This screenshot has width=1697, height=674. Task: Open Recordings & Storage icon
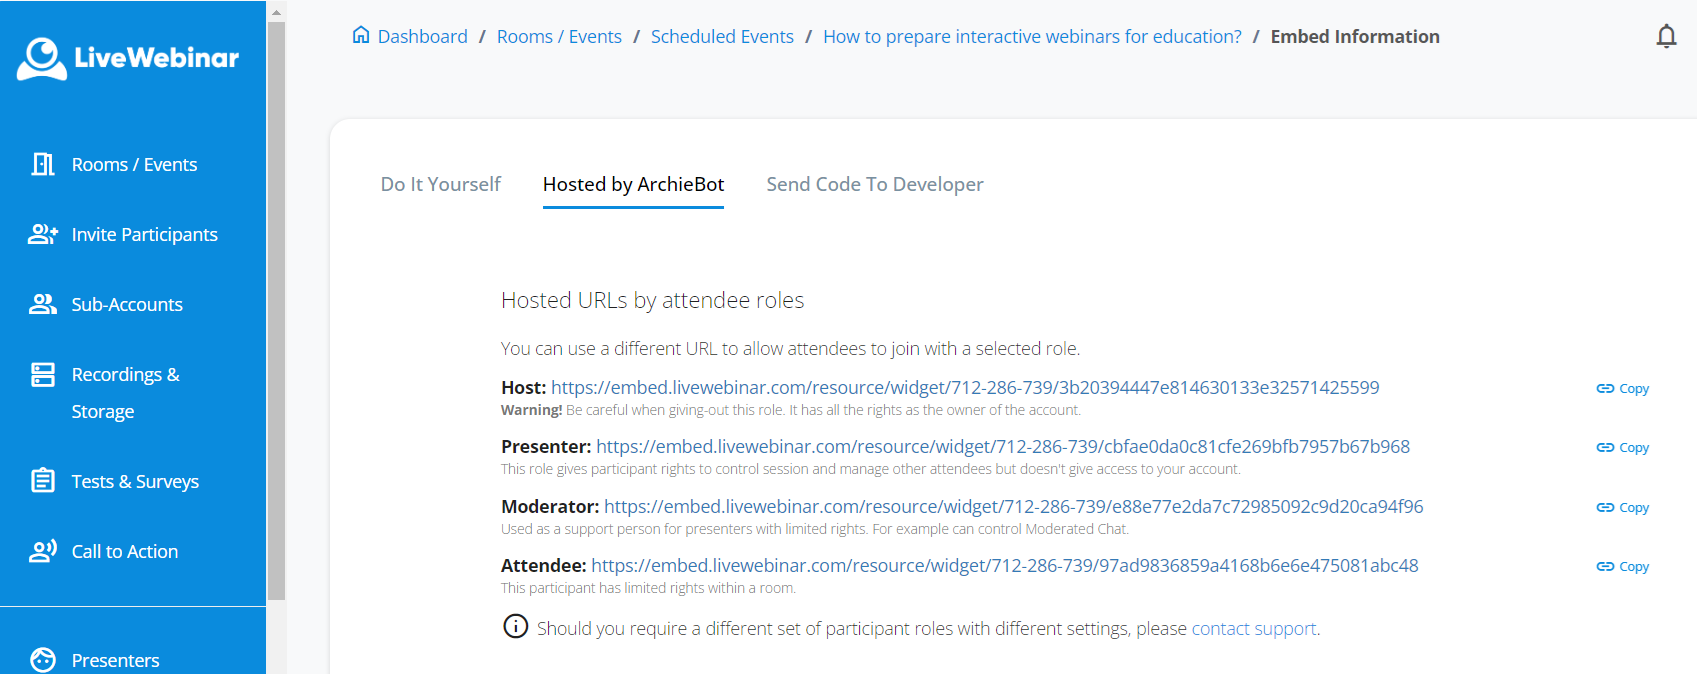pos(43,375)
